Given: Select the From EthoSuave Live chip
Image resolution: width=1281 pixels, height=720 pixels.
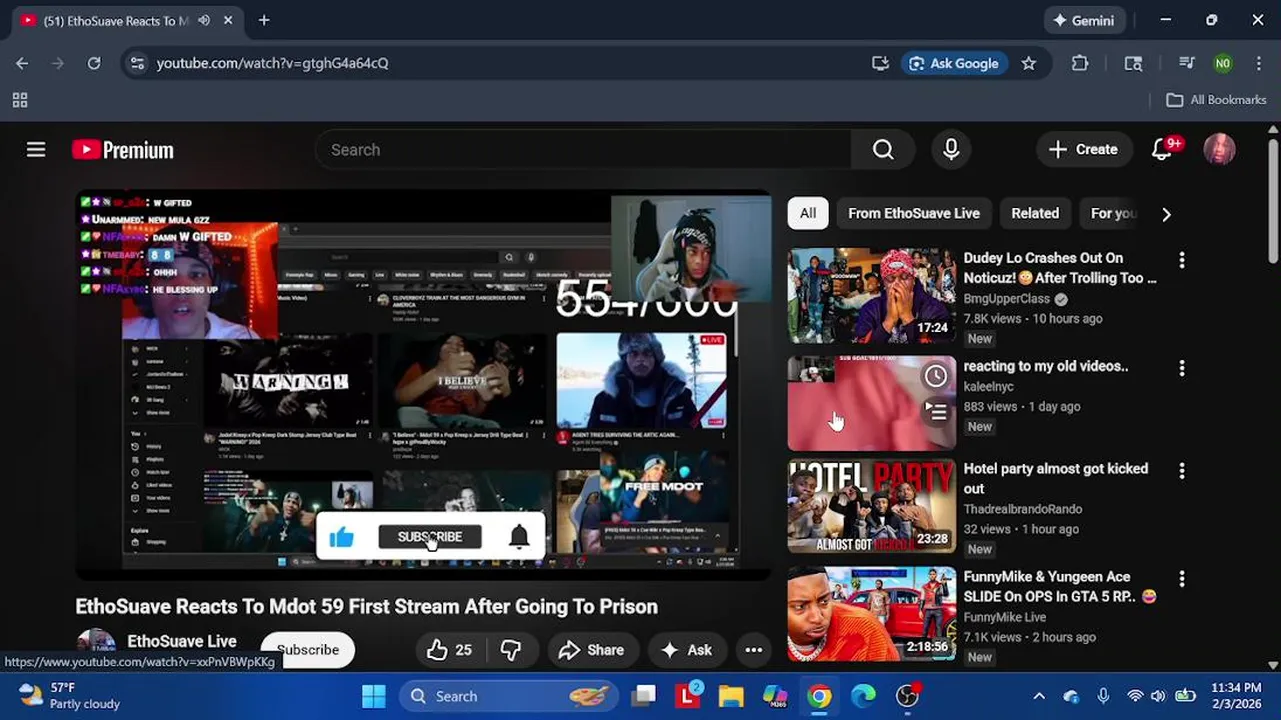Looking at the screenshot, I should tap(914, 213).
